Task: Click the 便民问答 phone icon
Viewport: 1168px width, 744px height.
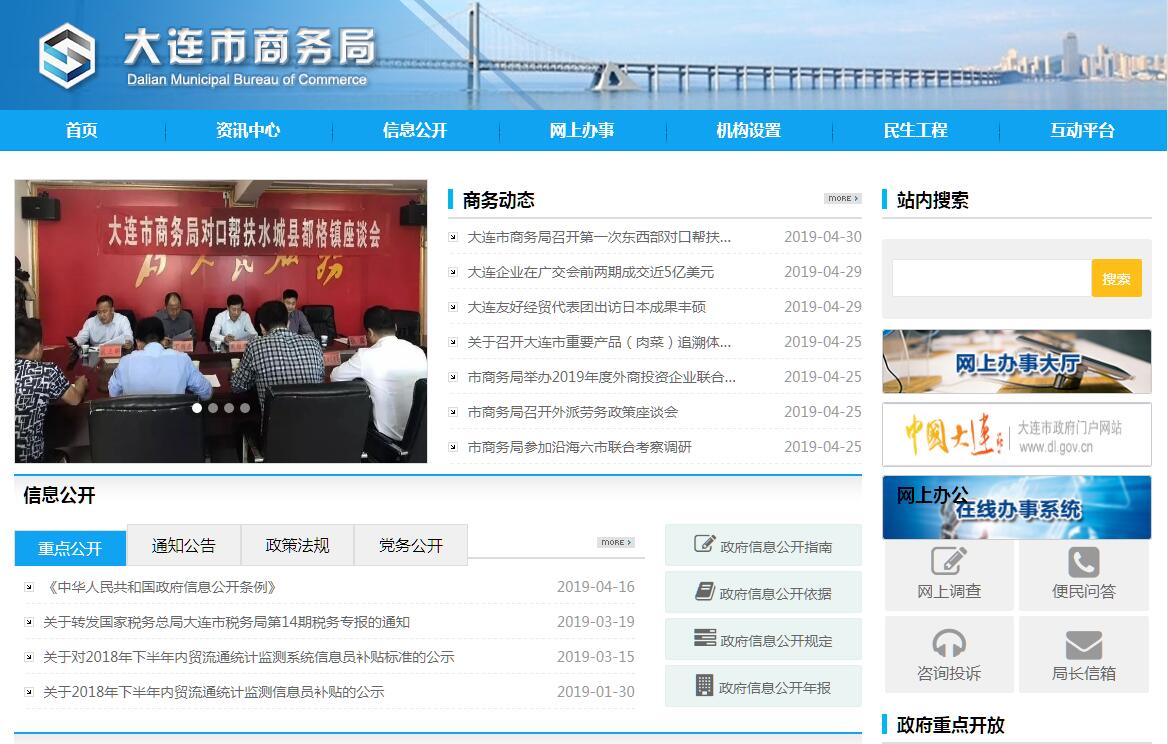Action: pos(1083,561)
